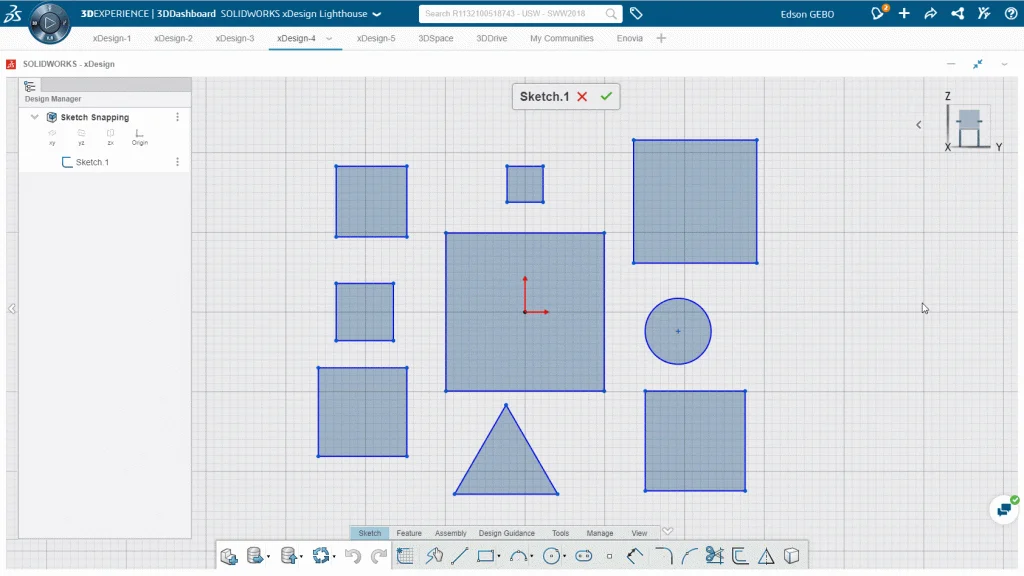
Task: Open the social share network icon
Action: pyautogui.click(x=957, y=13)
